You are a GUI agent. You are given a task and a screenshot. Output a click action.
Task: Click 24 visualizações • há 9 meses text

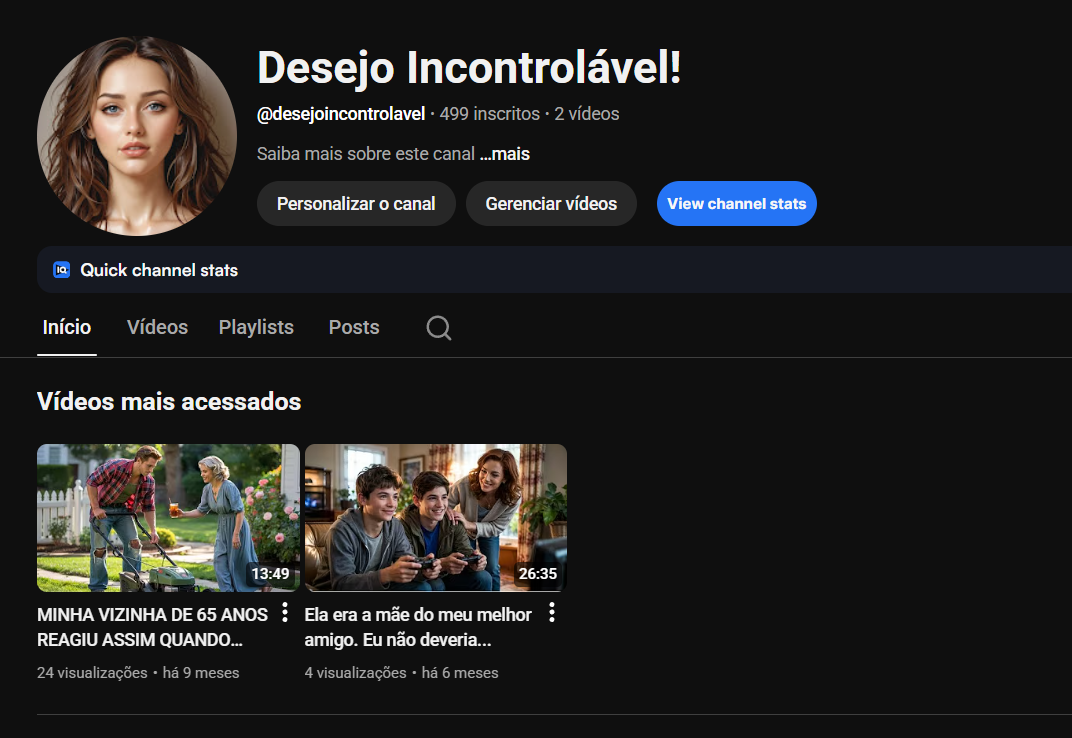pyautogui.click(x=138, y=673)
